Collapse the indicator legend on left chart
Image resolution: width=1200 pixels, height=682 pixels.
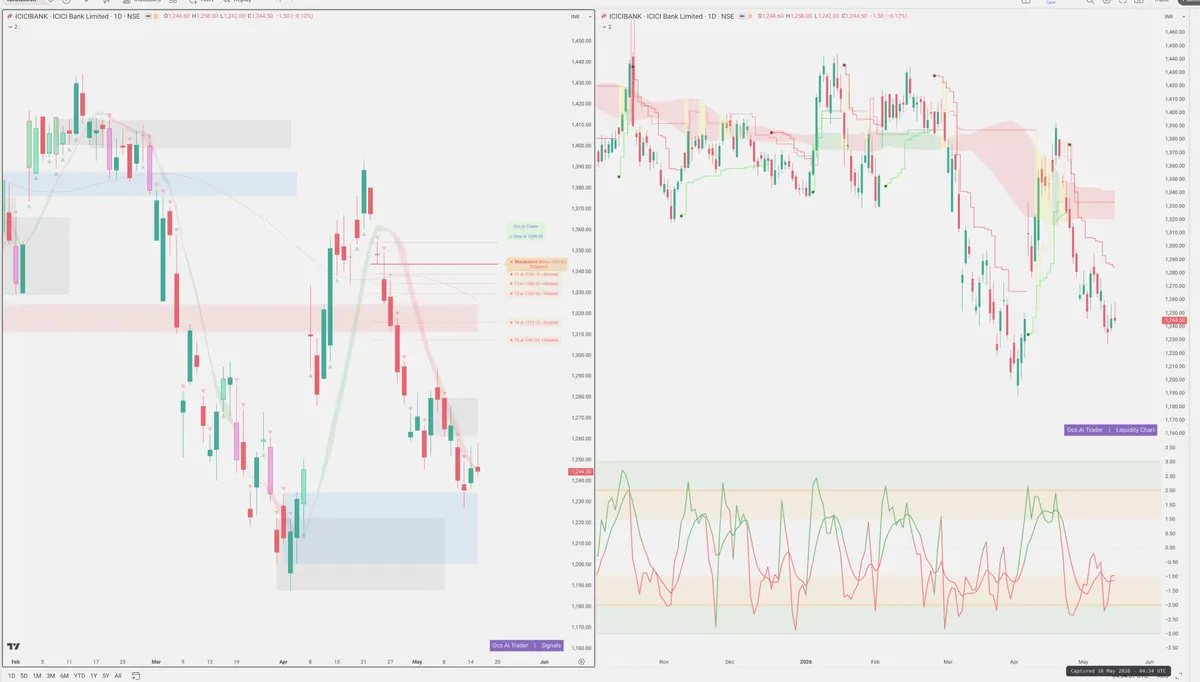click(12, 27)
